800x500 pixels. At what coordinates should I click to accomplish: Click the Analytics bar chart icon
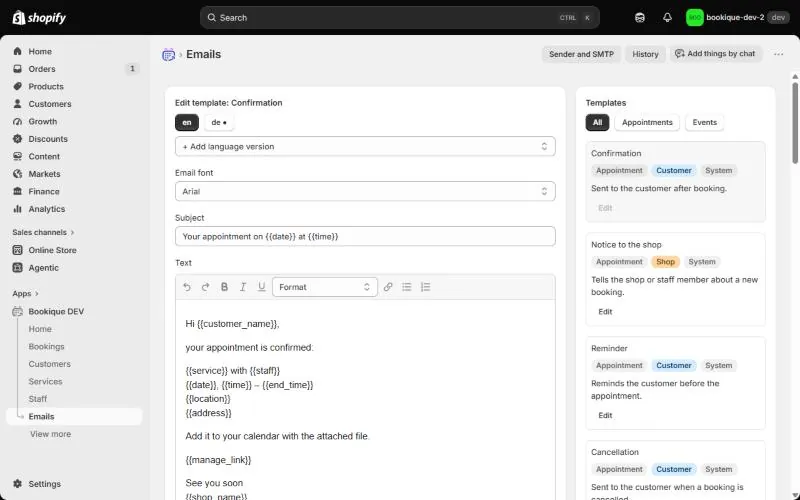click(x=18, y=209)
